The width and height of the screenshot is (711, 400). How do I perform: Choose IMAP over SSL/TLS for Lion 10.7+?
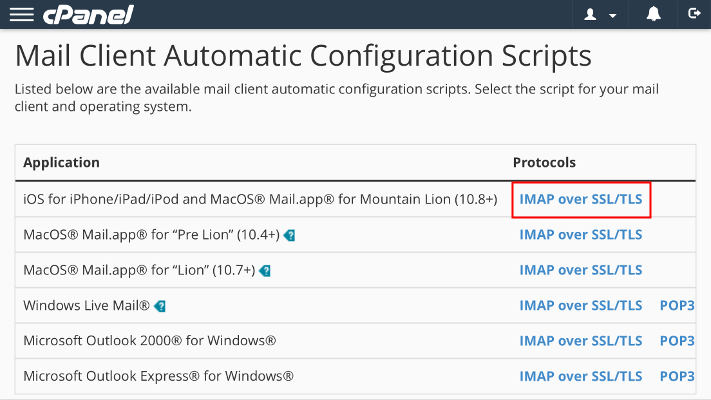tap(581, 270)
